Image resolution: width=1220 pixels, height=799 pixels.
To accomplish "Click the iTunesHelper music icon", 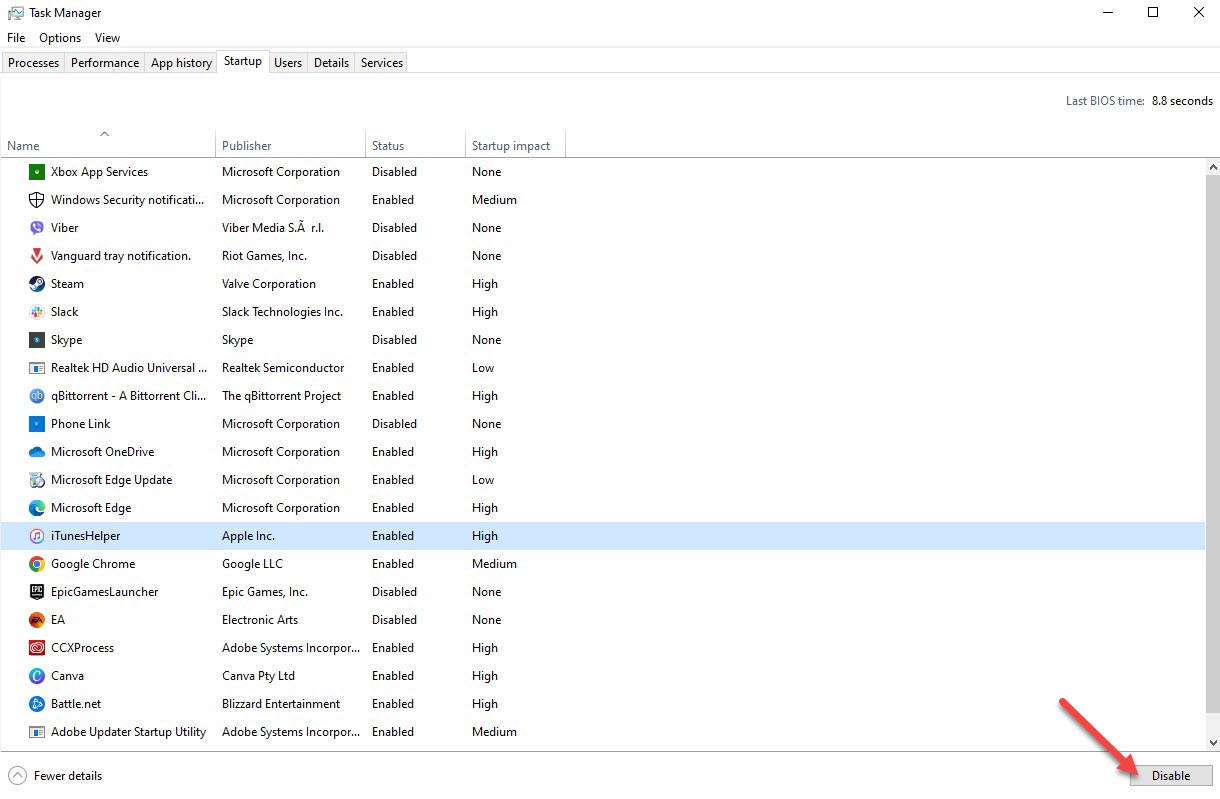I will tap(37, 536).
